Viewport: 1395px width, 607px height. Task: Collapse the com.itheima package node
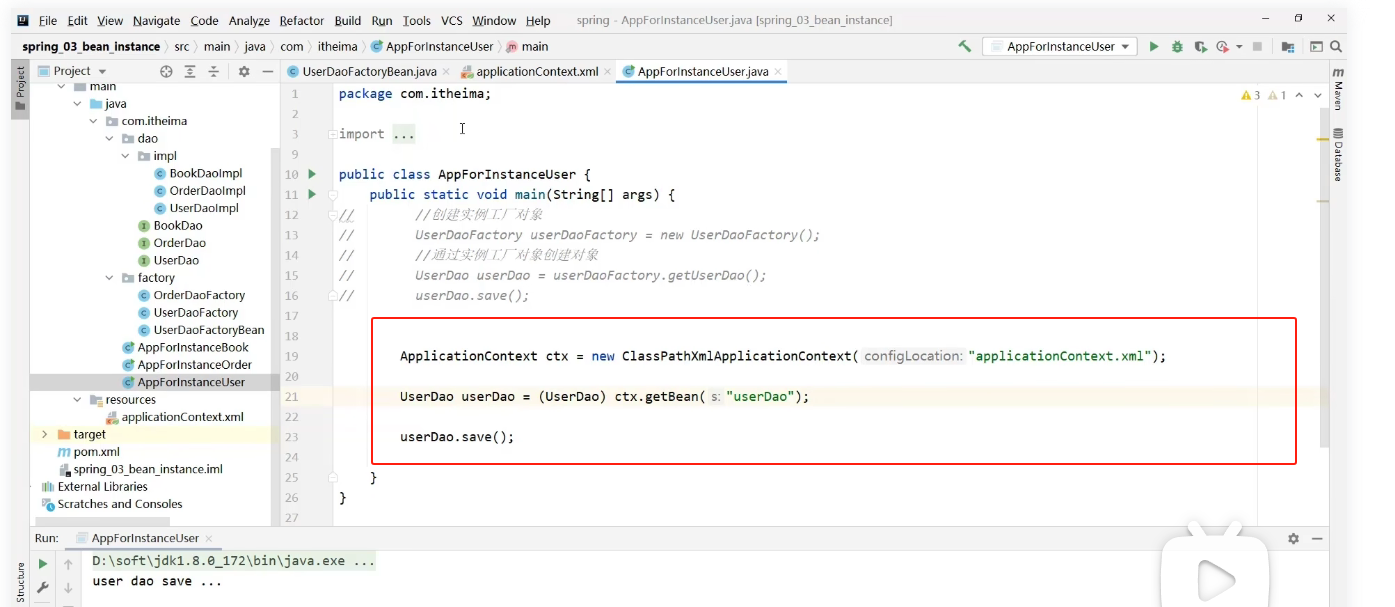coord(94,121)
